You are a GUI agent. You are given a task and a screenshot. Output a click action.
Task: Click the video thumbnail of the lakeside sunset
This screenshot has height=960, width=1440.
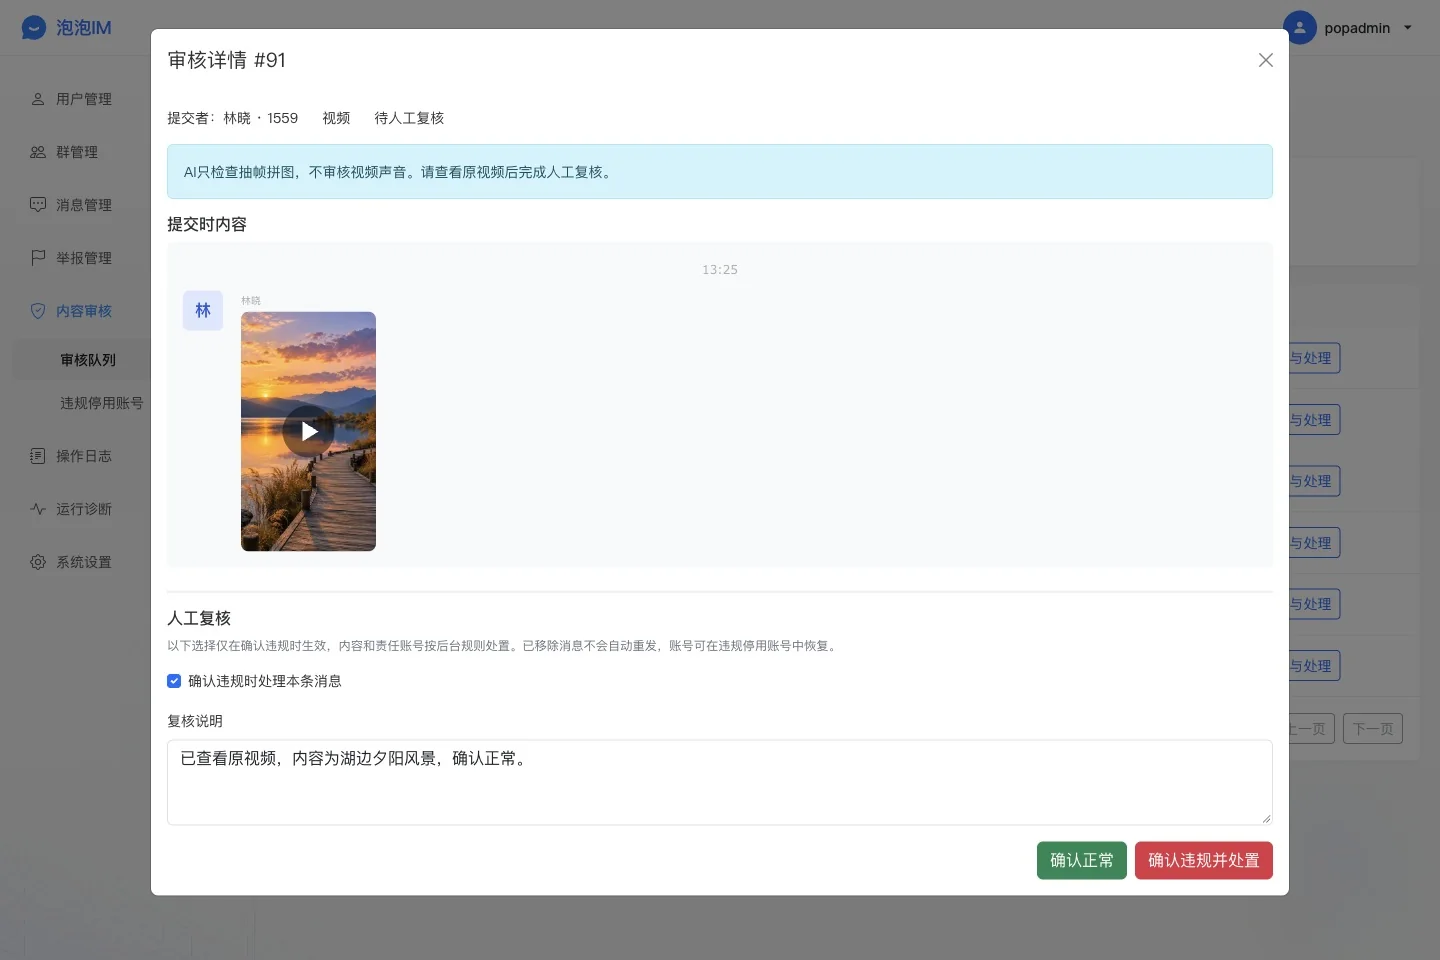[308, 431]
